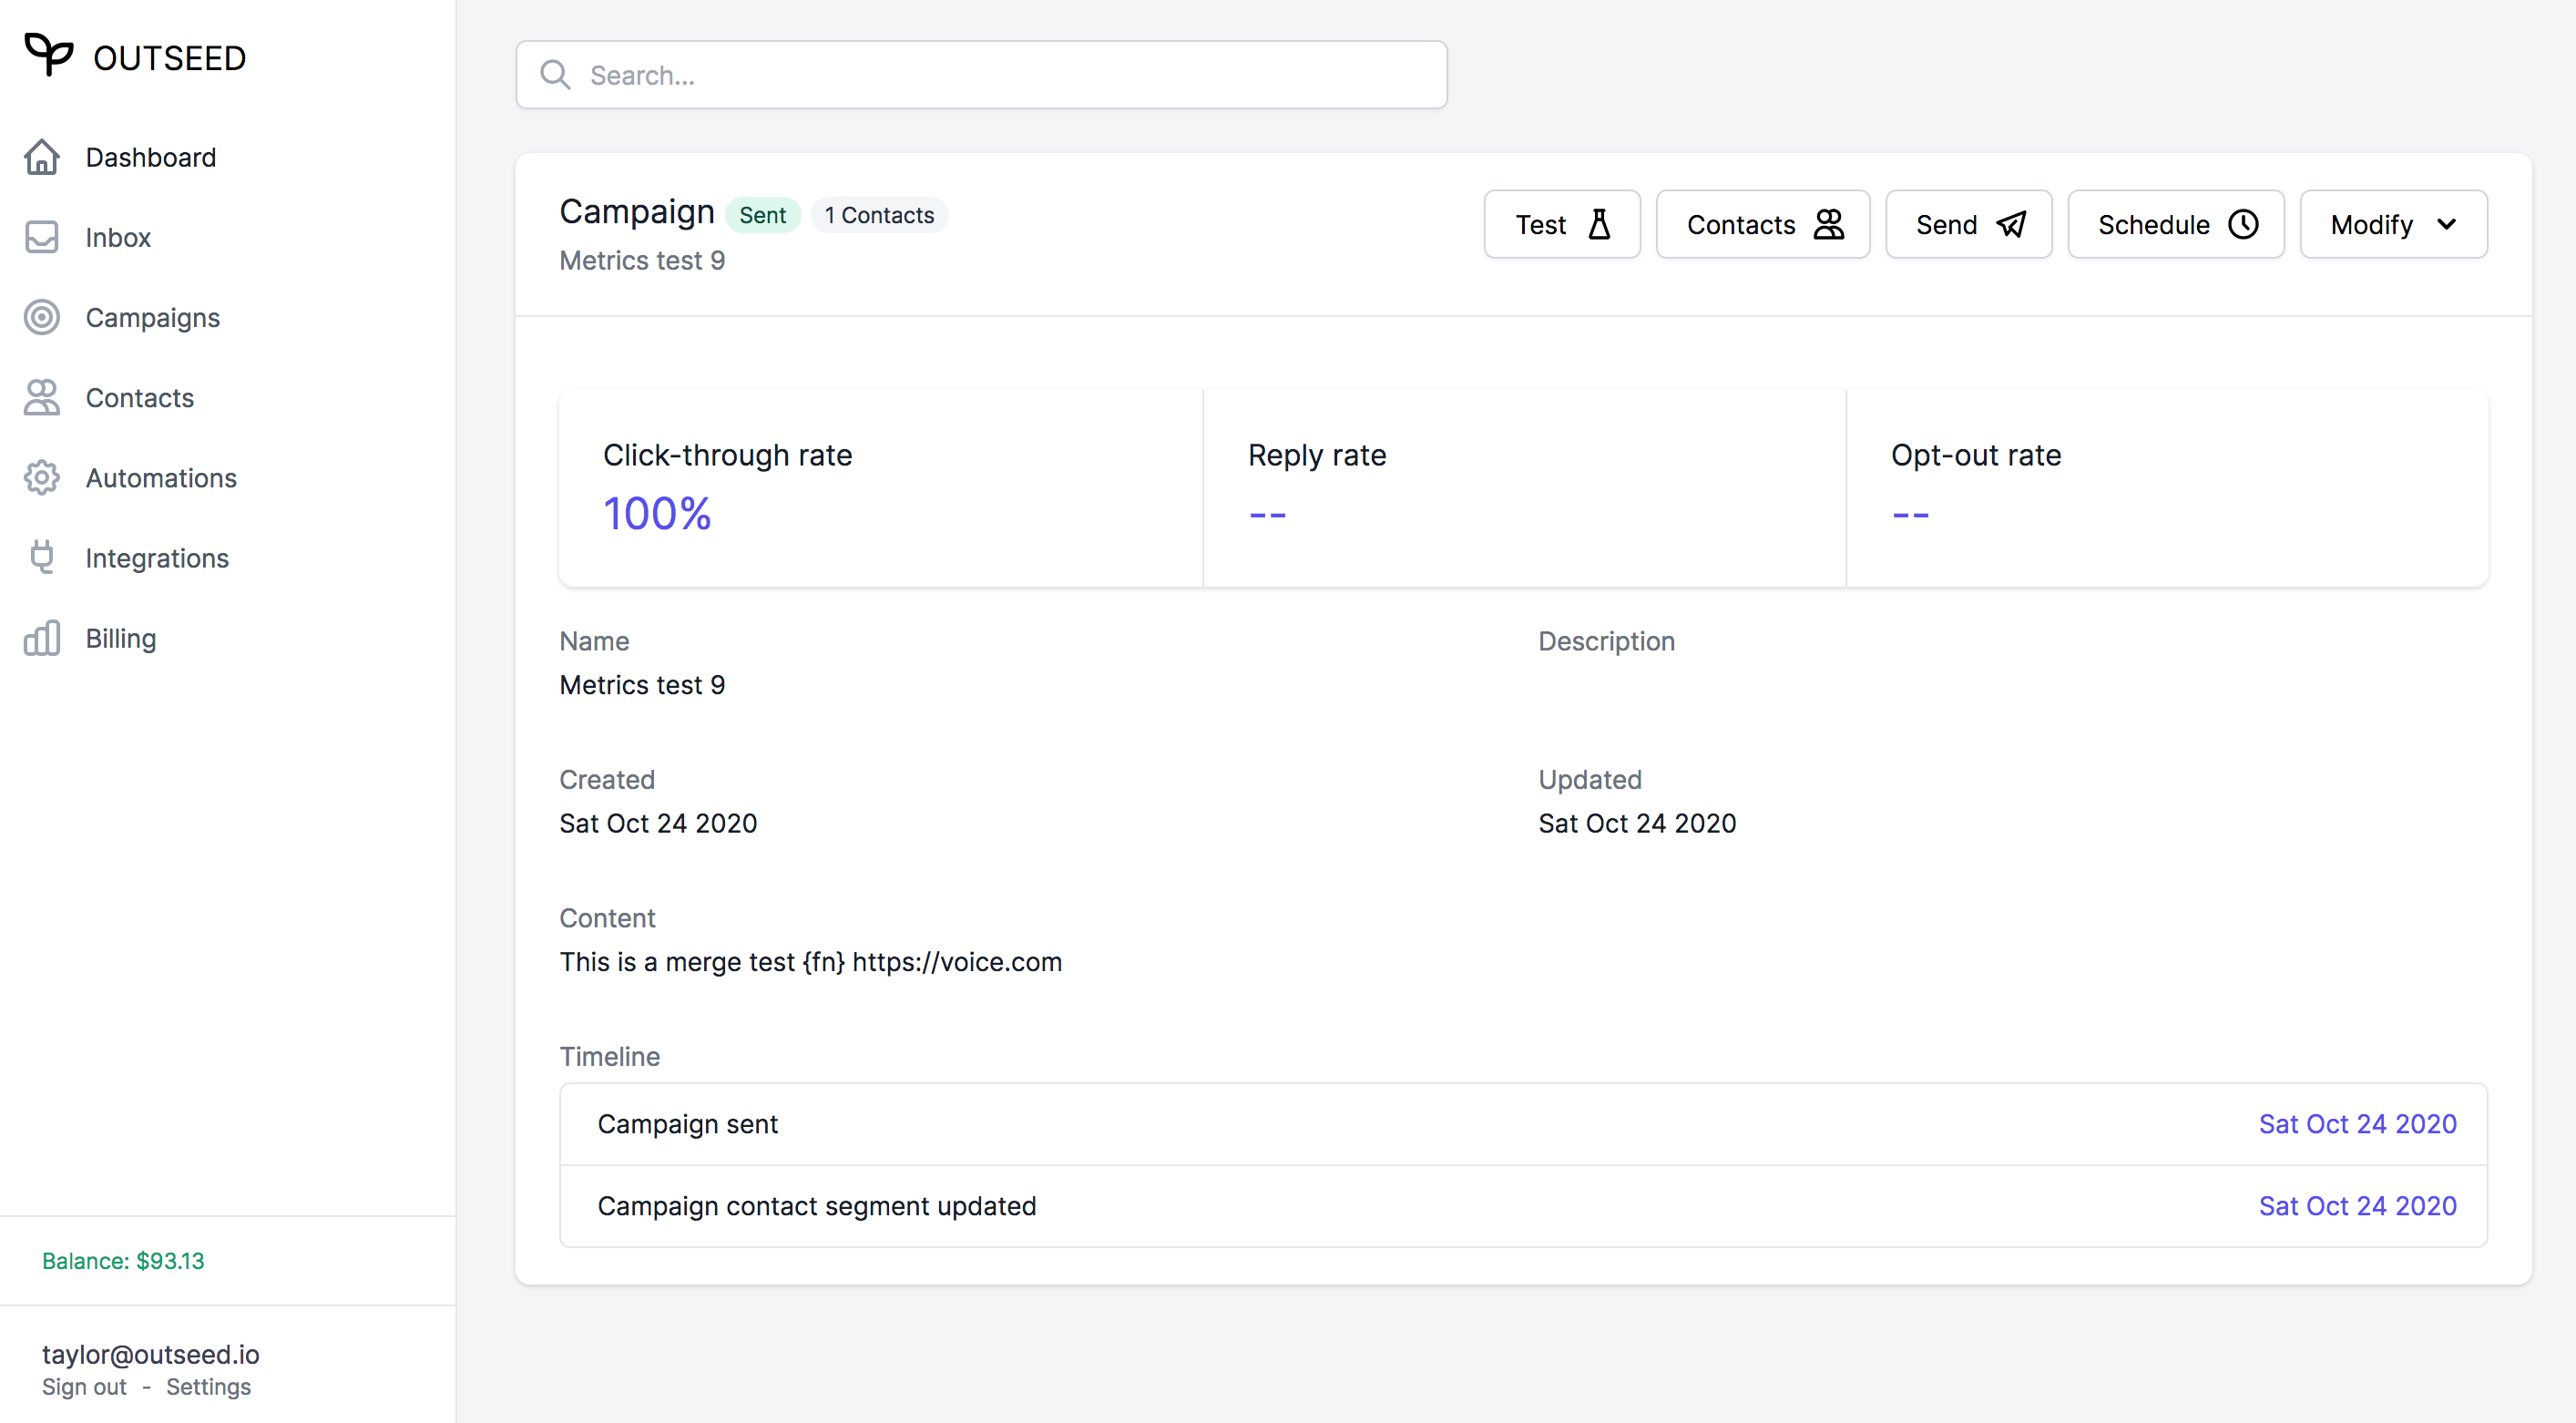Open the Automations menu item

click(x=161, y=478)
